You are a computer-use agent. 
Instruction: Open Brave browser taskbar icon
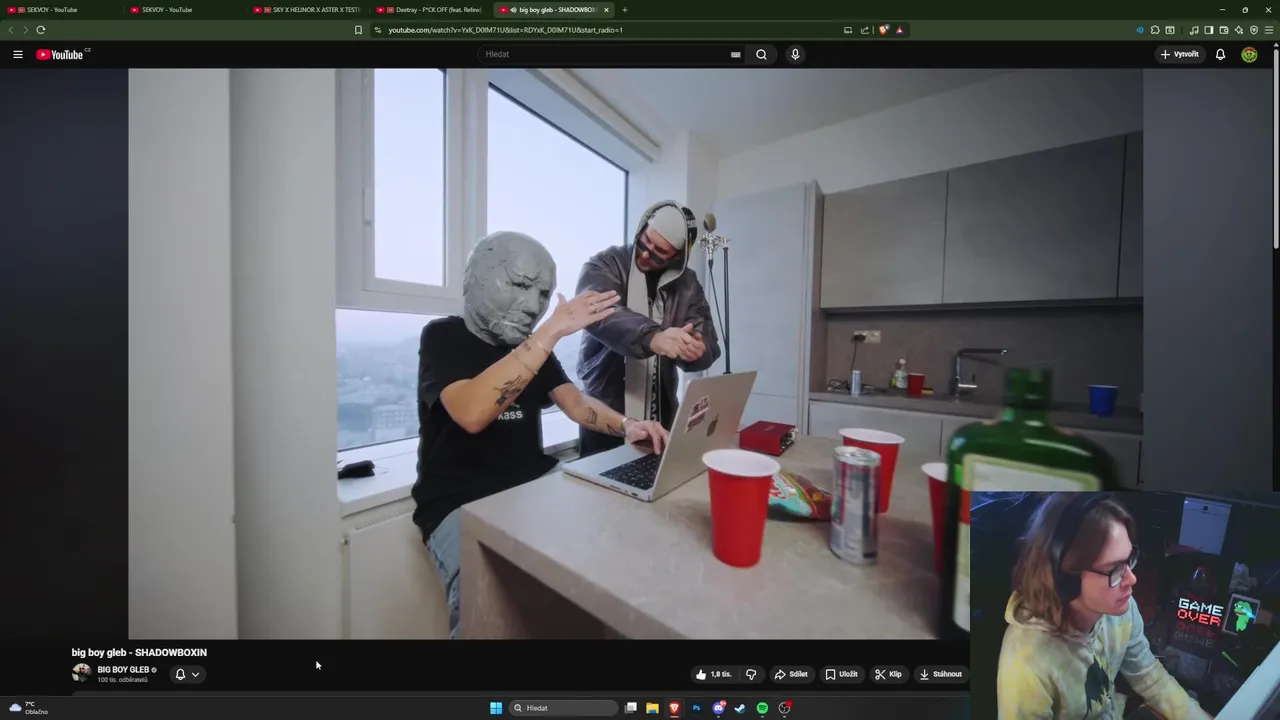click(674, 708)
